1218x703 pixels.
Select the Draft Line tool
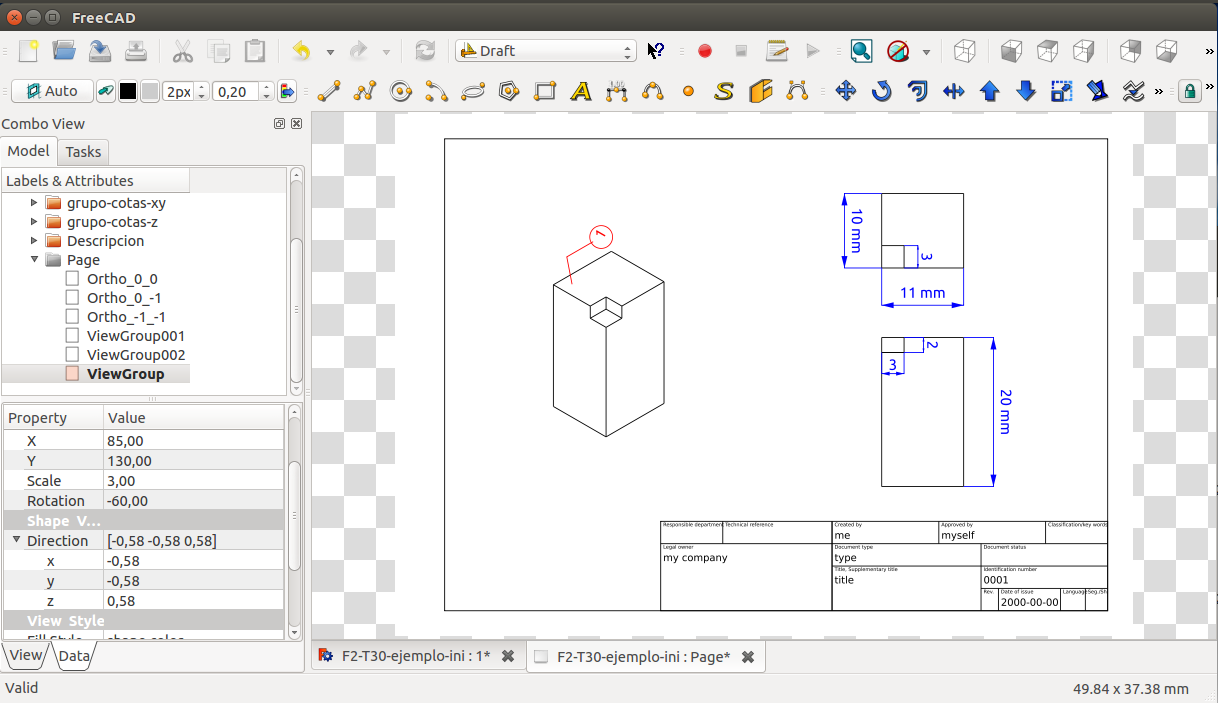click(328, 92)
